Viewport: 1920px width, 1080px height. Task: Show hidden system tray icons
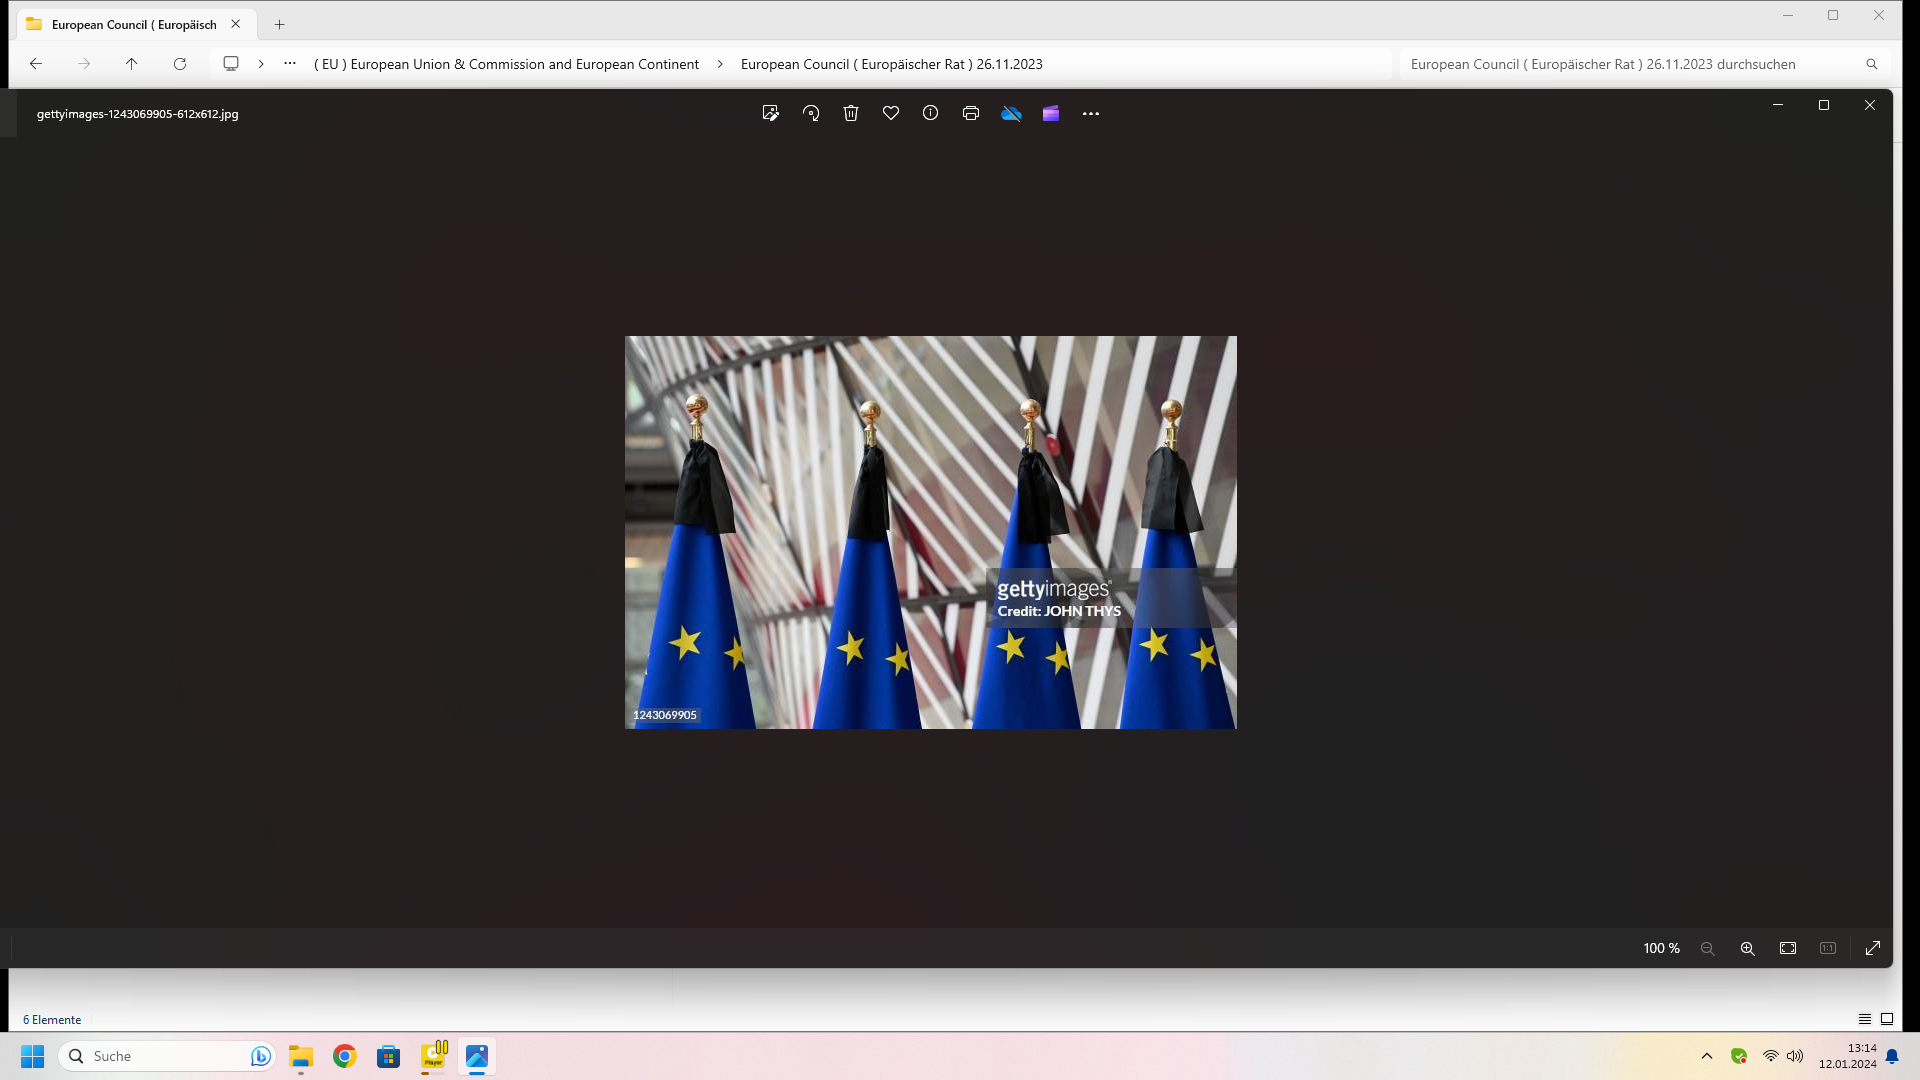1707,1057
